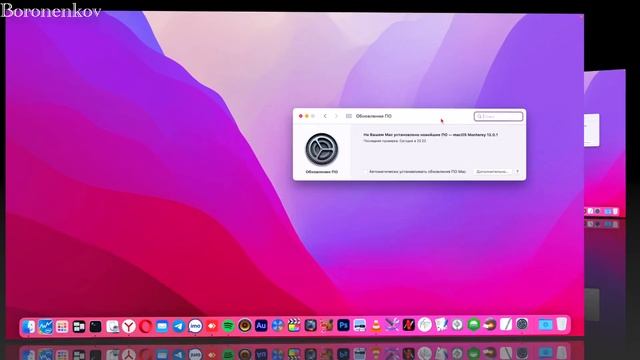This screenshot has width=640, height=360.
Task: Open System Preferences gear in dock
Action: coord(522,324)
